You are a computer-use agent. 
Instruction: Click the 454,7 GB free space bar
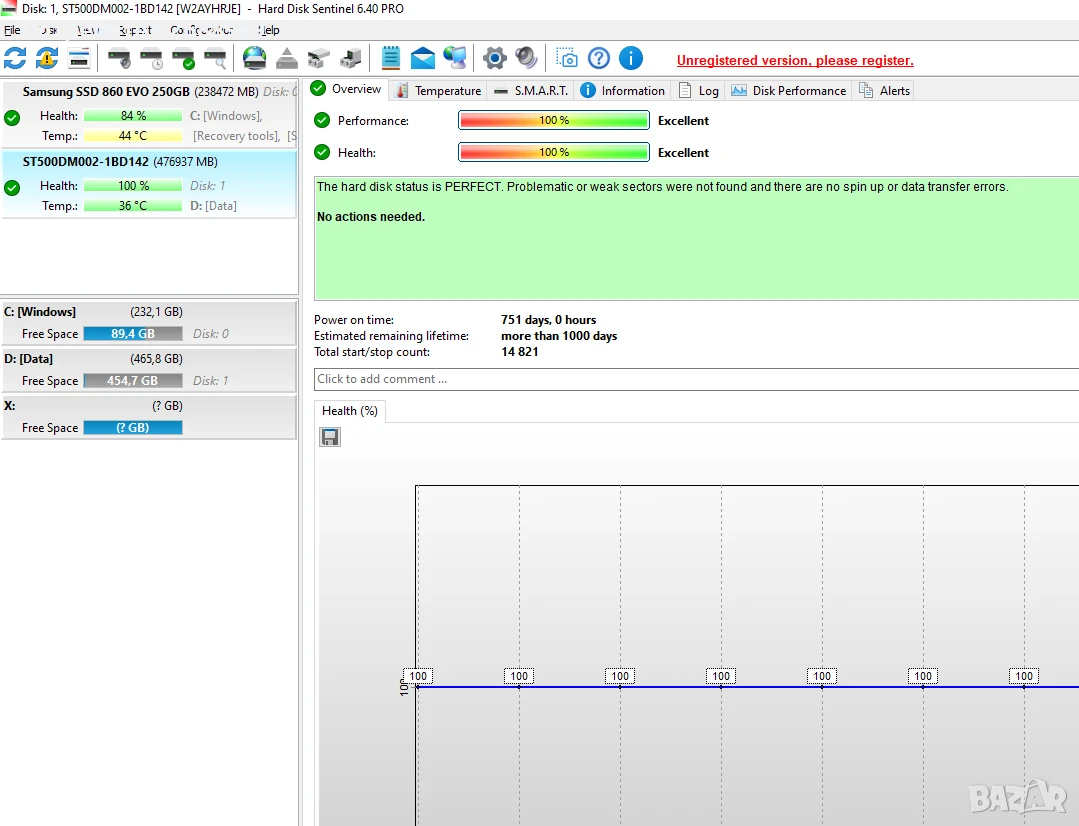[133, 381]
